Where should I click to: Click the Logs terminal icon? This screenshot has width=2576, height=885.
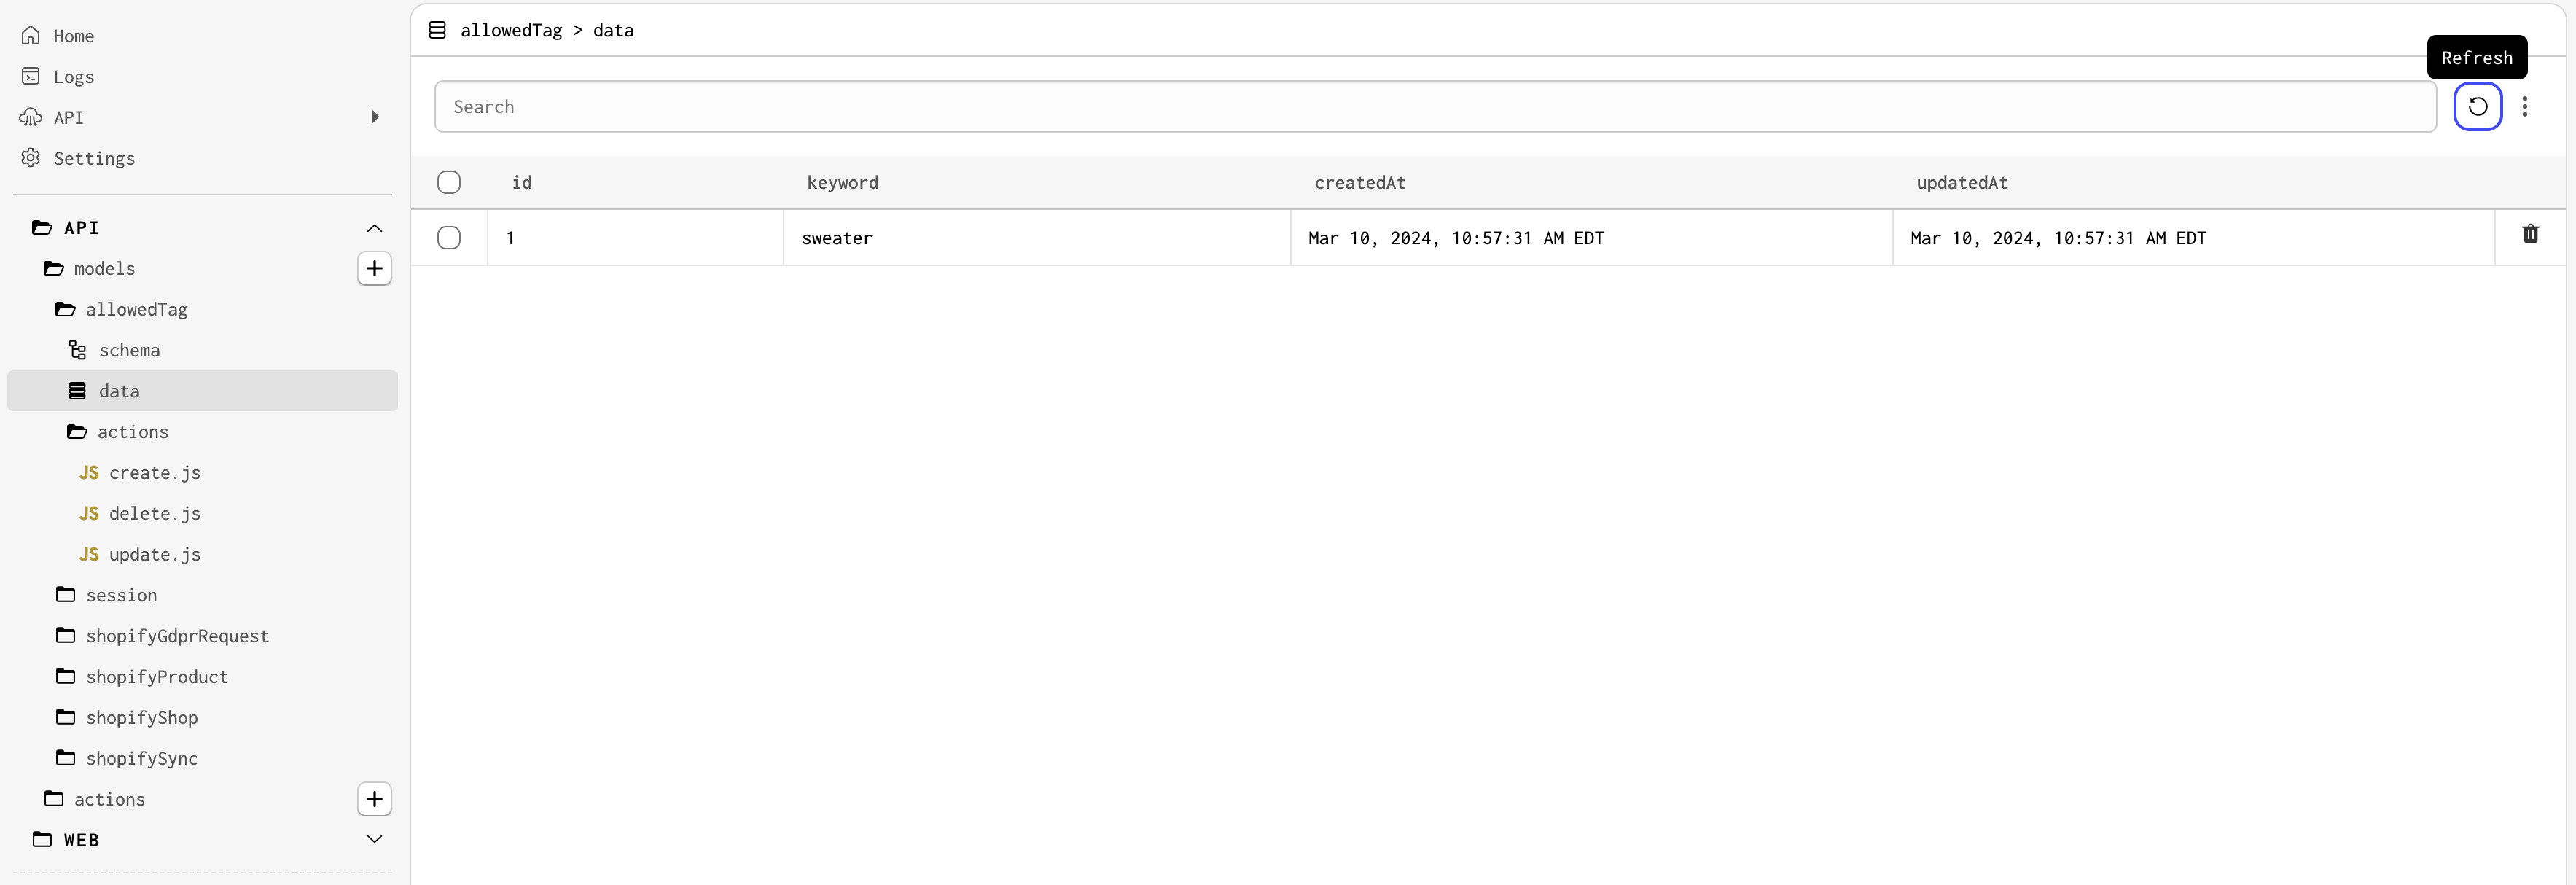coord(31,77)
